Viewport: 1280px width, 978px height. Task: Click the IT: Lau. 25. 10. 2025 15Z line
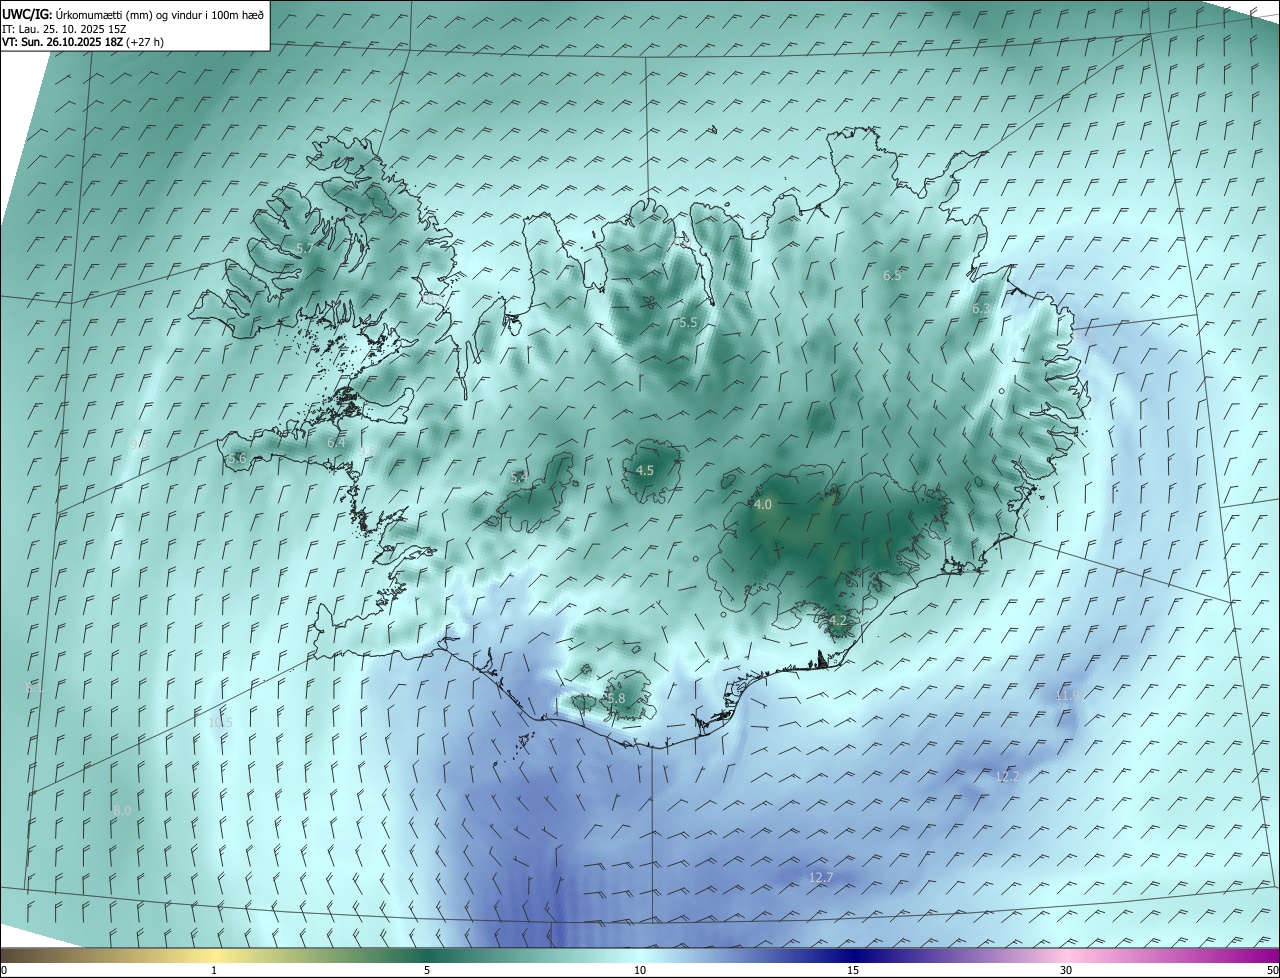65,28
